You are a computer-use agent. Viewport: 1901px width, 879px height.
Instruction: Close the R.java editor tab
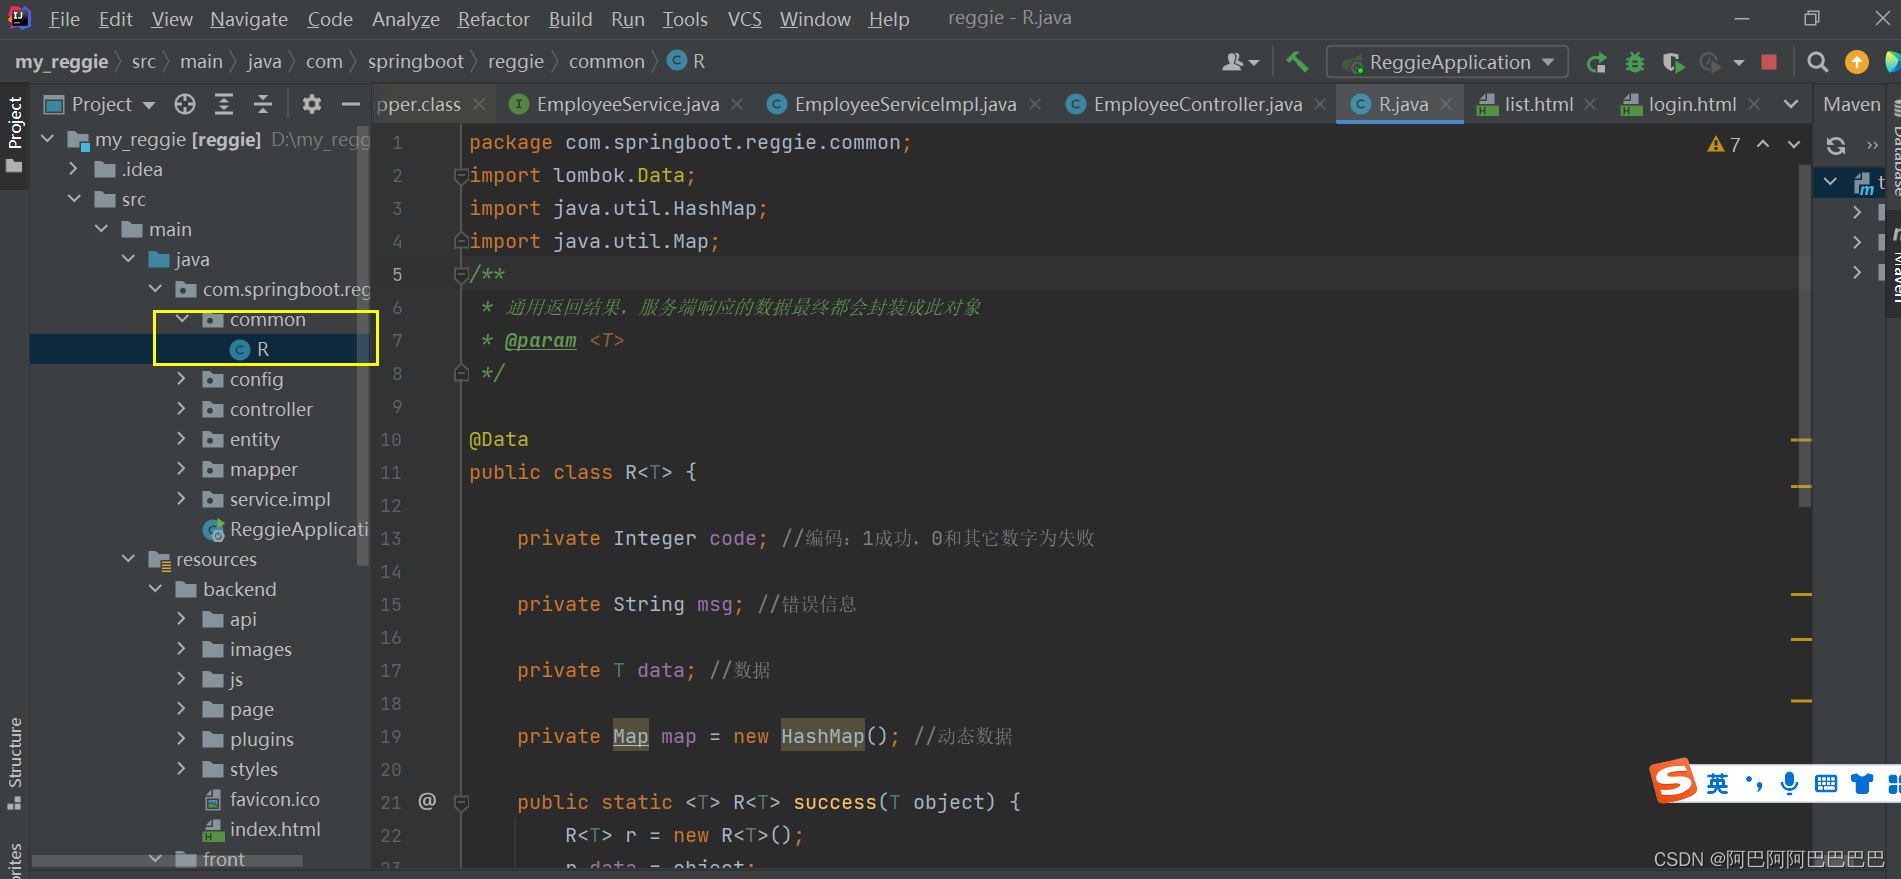click(x=1446, y=104)
